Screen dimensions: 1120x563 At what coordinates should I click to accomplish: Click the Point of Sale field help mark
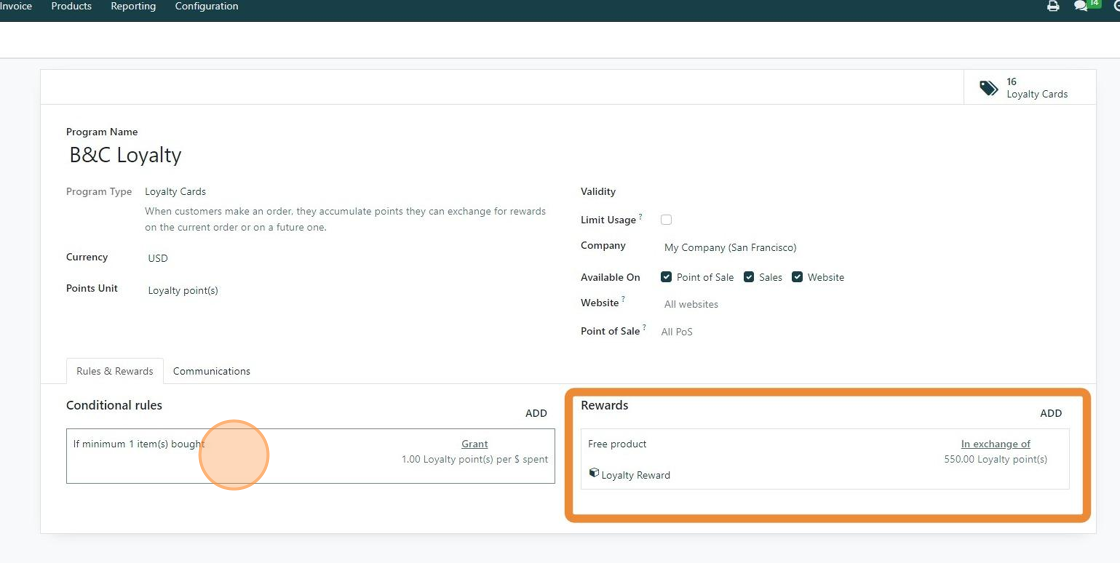click(644, 328)
